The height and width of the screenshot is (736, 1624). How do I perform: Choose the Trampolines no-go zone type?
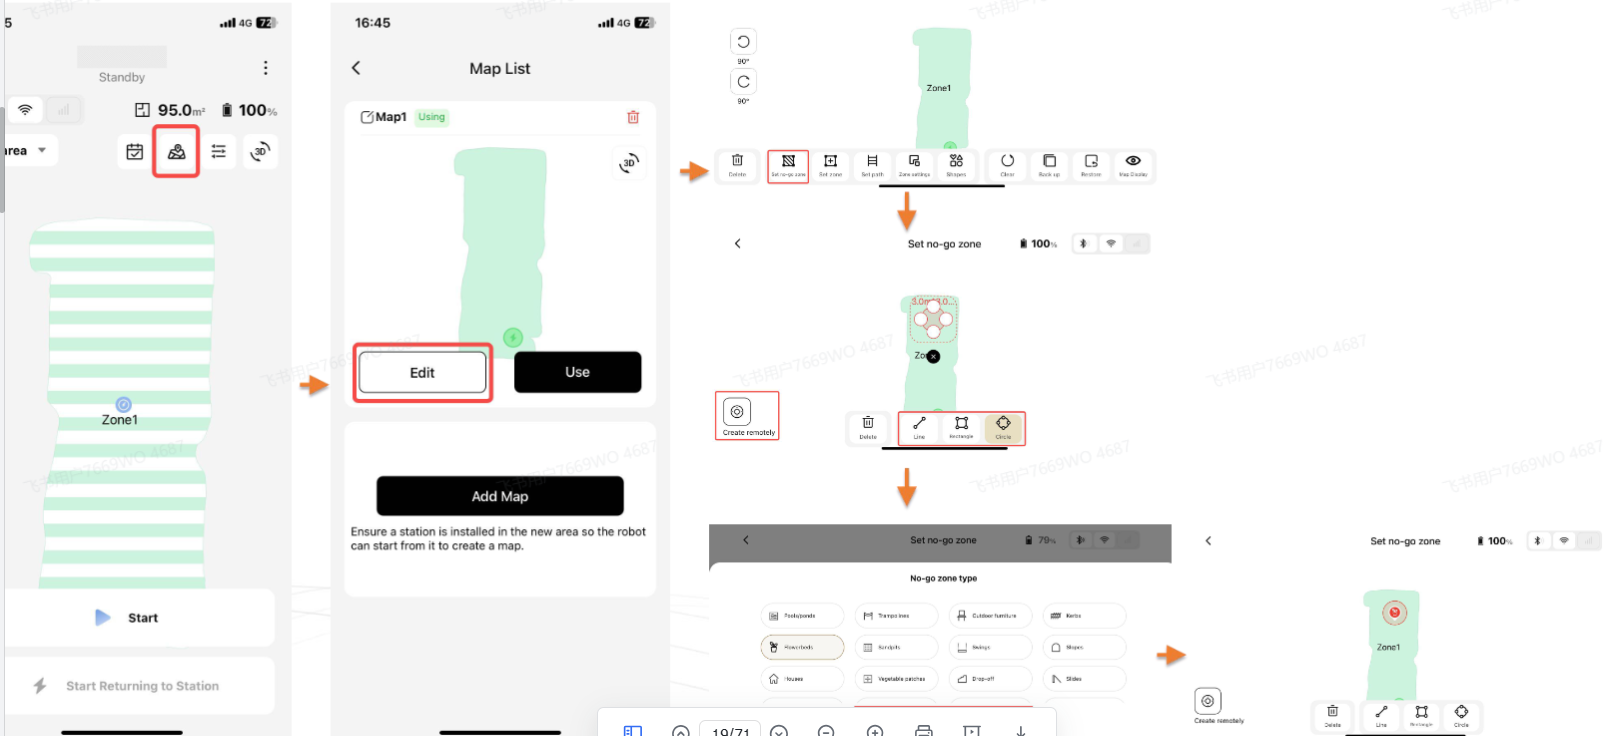896,616
